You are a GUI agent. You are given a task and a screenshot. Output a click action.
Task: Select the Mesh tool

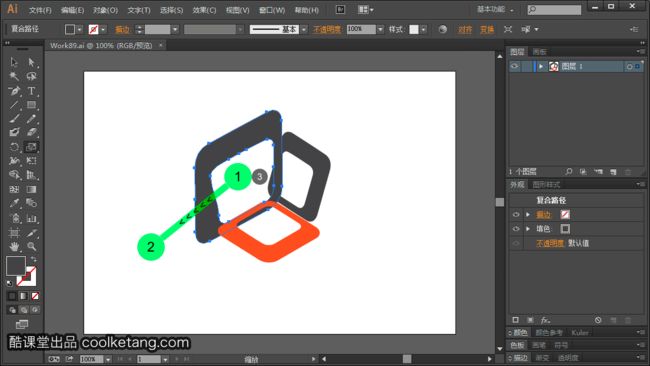[x=14, y=189]
